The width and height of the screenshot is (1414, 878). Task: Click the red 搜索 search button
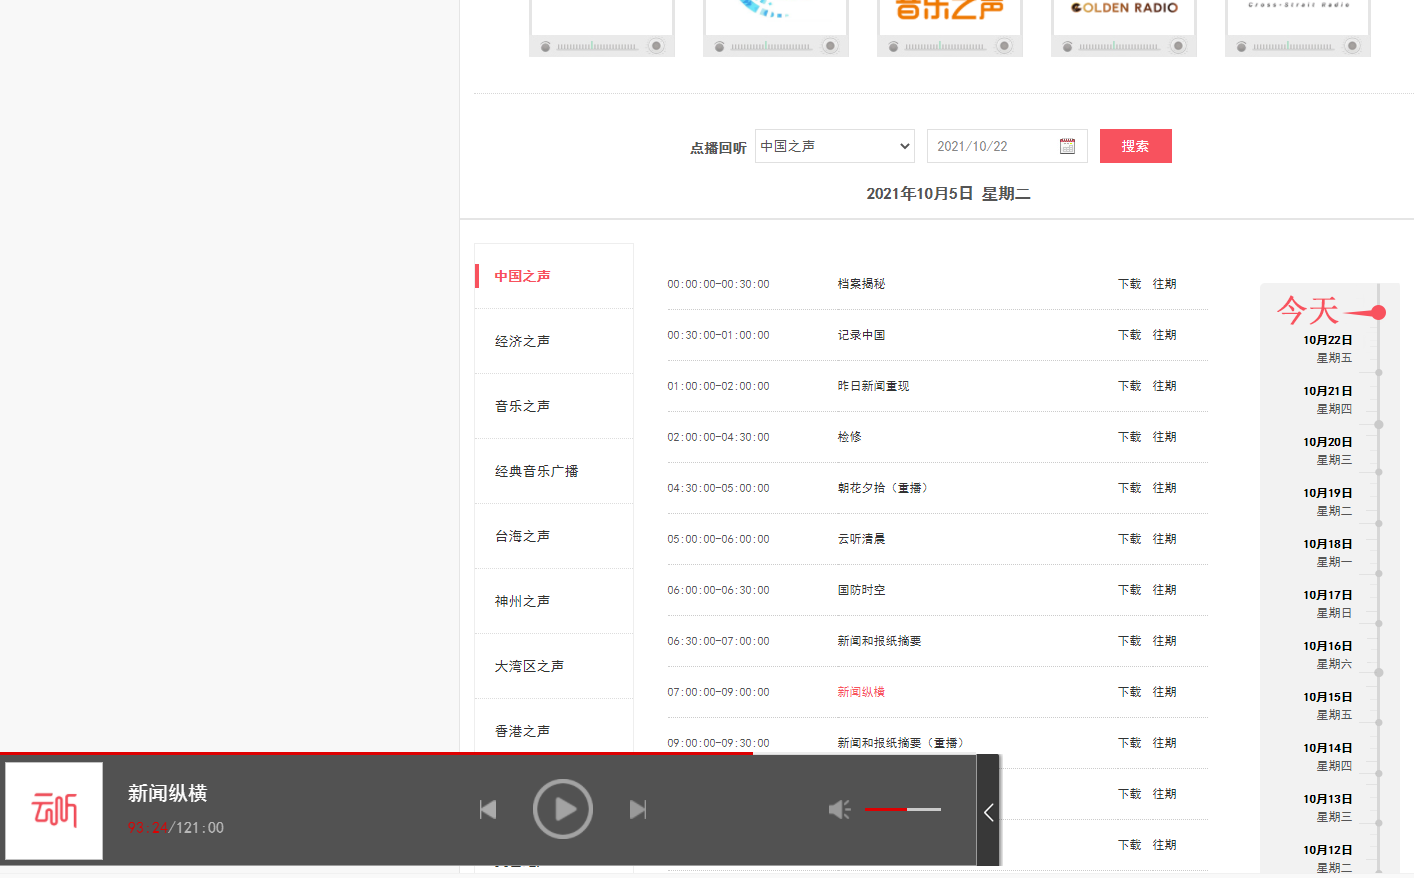coord(1135,146)
